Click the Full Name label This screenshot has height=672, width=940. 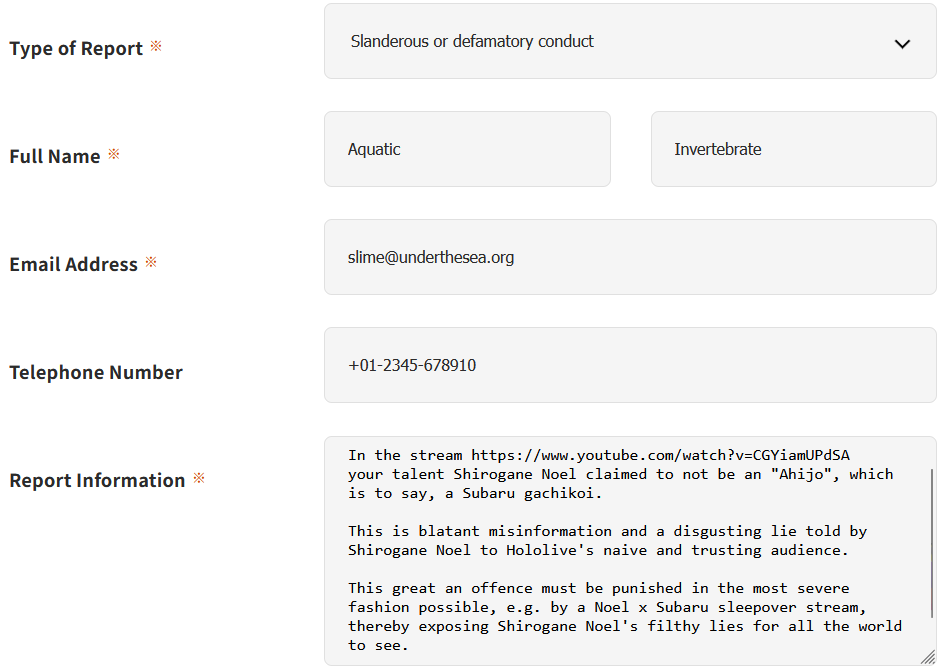click(55, 156)
